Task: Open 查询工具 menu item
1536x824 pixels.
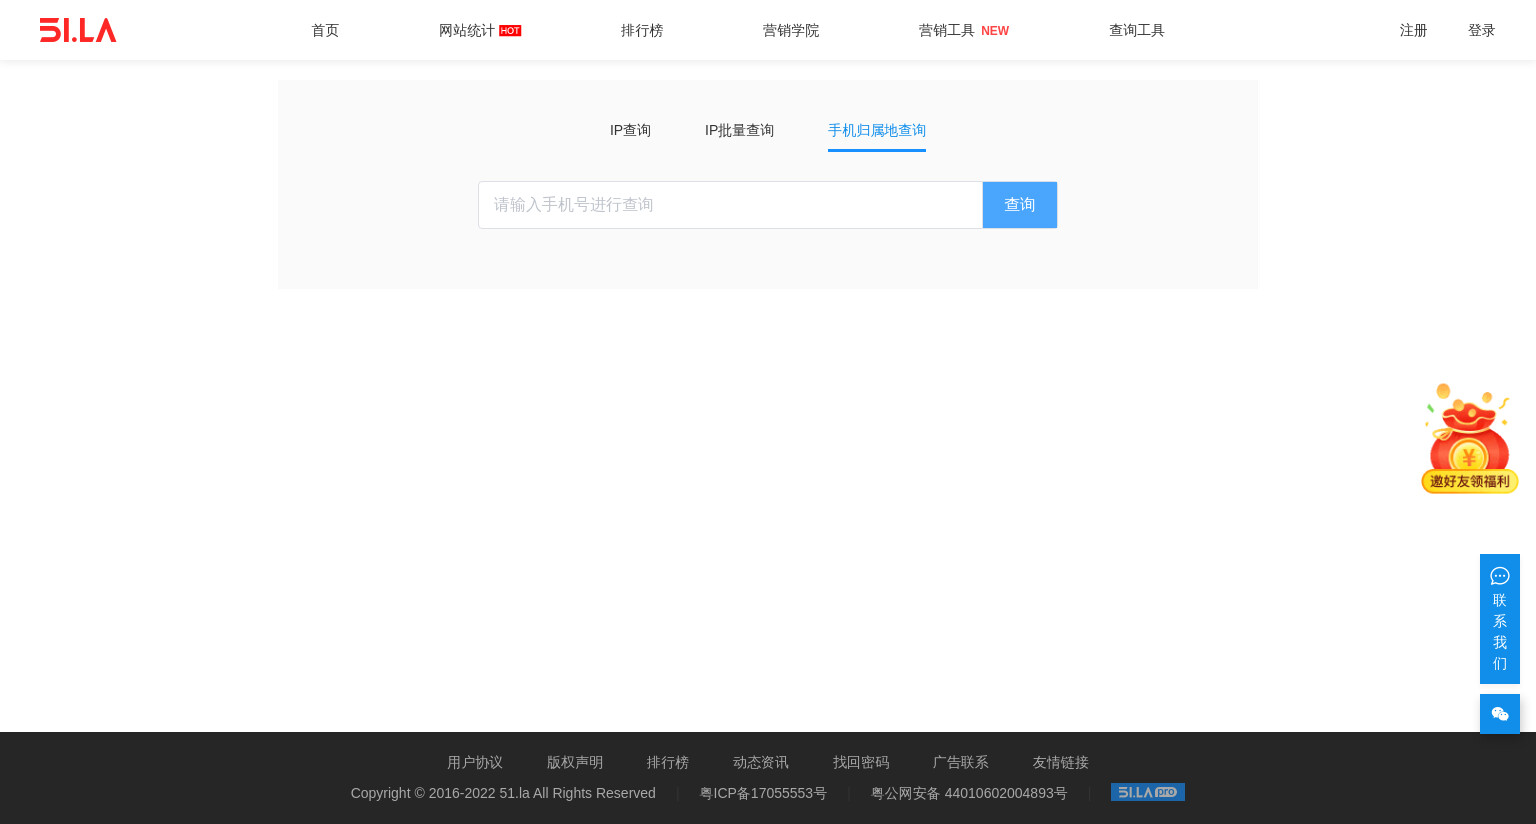Action: [1137, 31]
